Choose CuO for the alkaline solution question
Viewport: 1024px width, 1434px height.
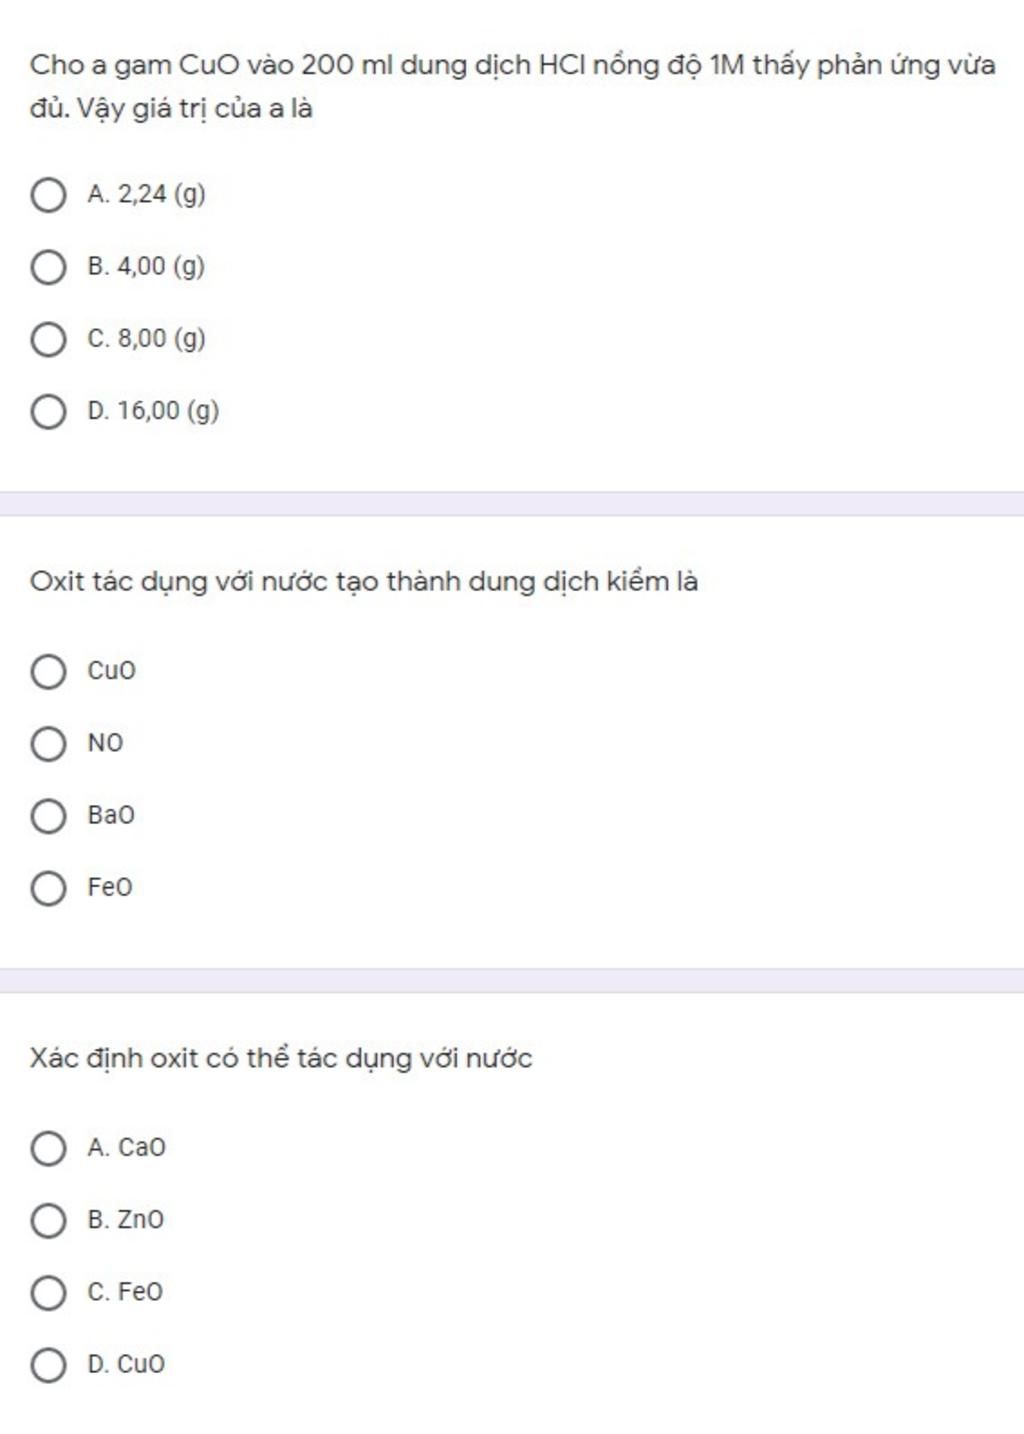coord(48,672)
